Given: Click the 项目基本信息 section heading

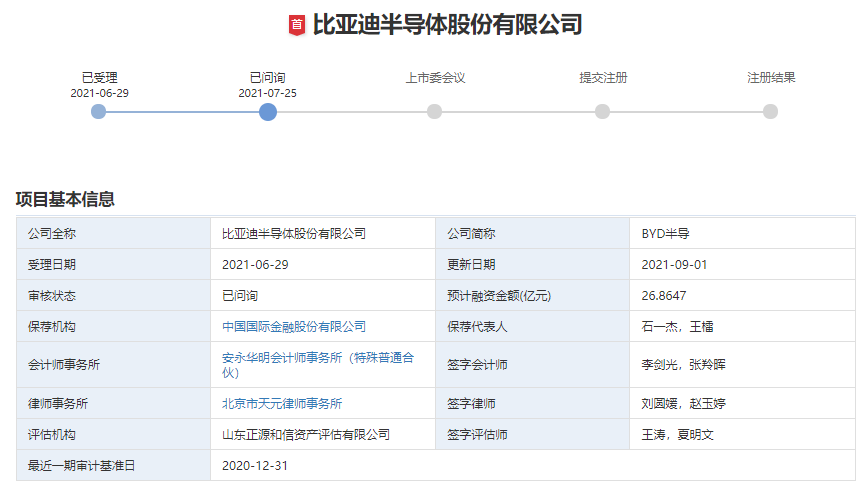Looking at the screenshot, I should (x=65, y=199).
